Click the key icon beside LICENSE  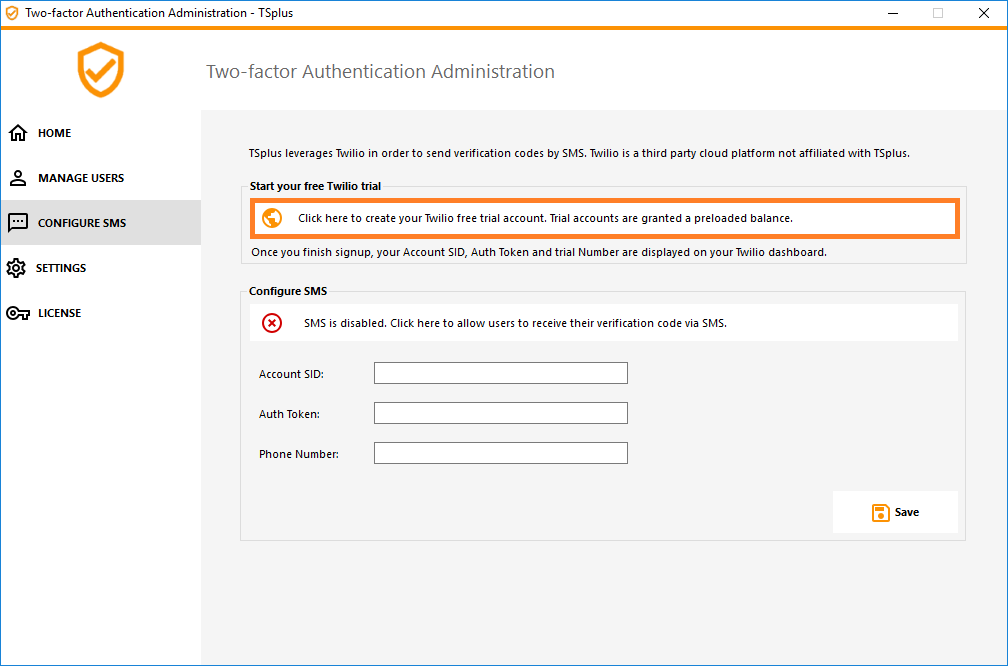[18, 312]
